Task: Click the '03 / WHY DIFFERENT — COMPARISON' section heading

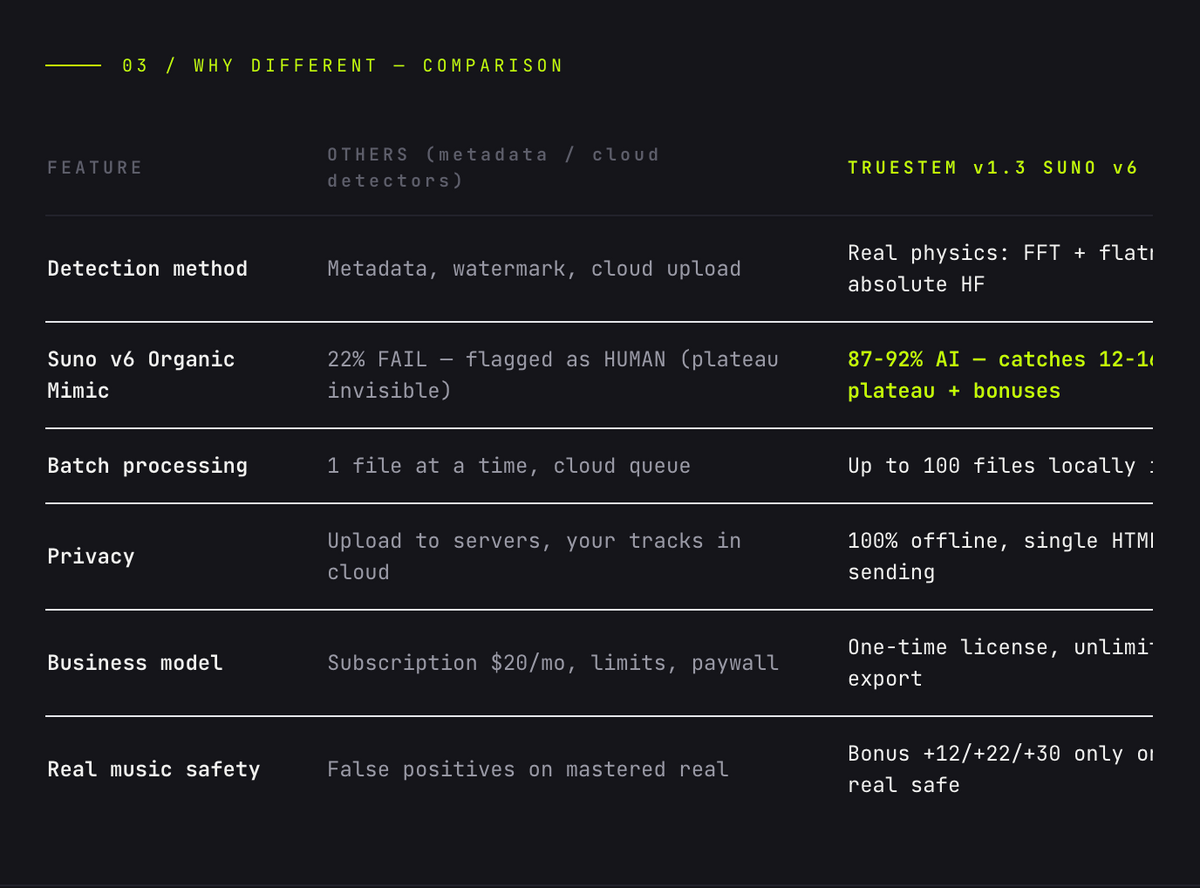Action: pyautogui.click(x=343, y=66)
